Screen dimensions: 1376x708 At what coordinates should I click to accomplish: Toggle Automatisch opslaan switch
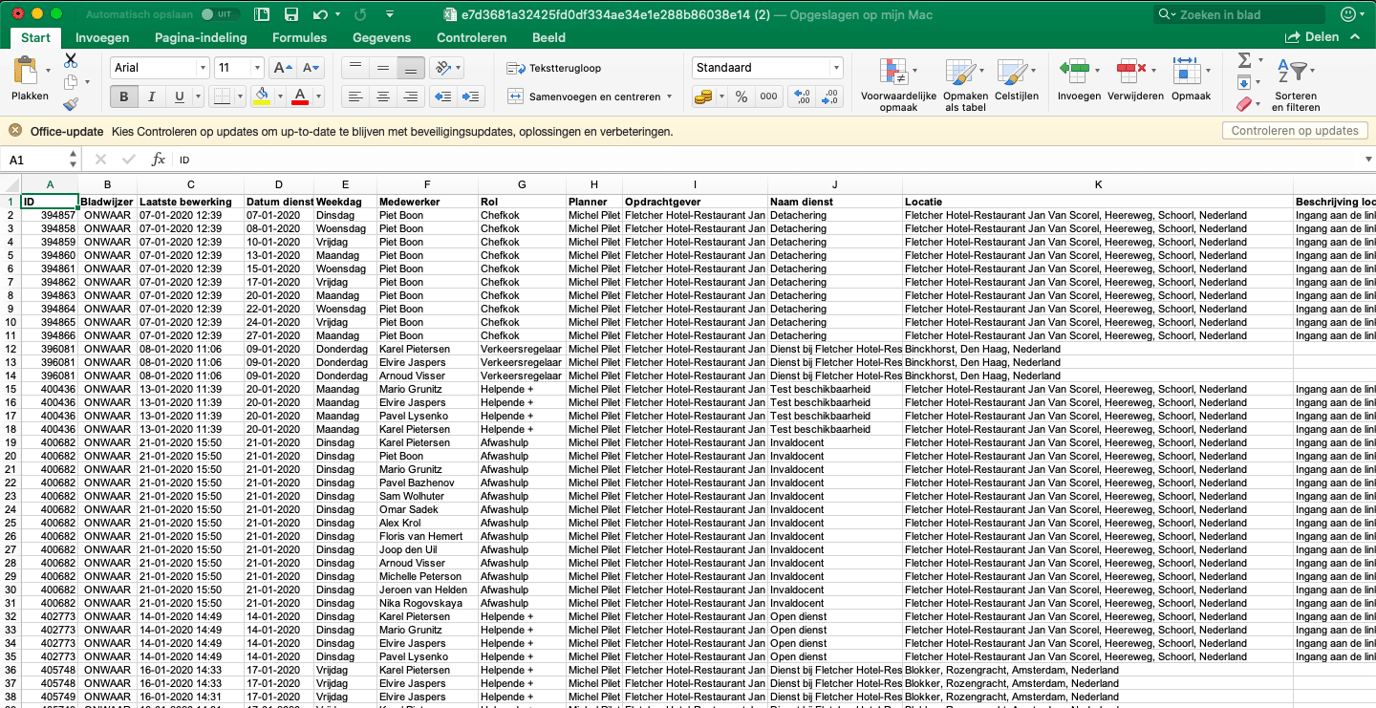[219, 14]
